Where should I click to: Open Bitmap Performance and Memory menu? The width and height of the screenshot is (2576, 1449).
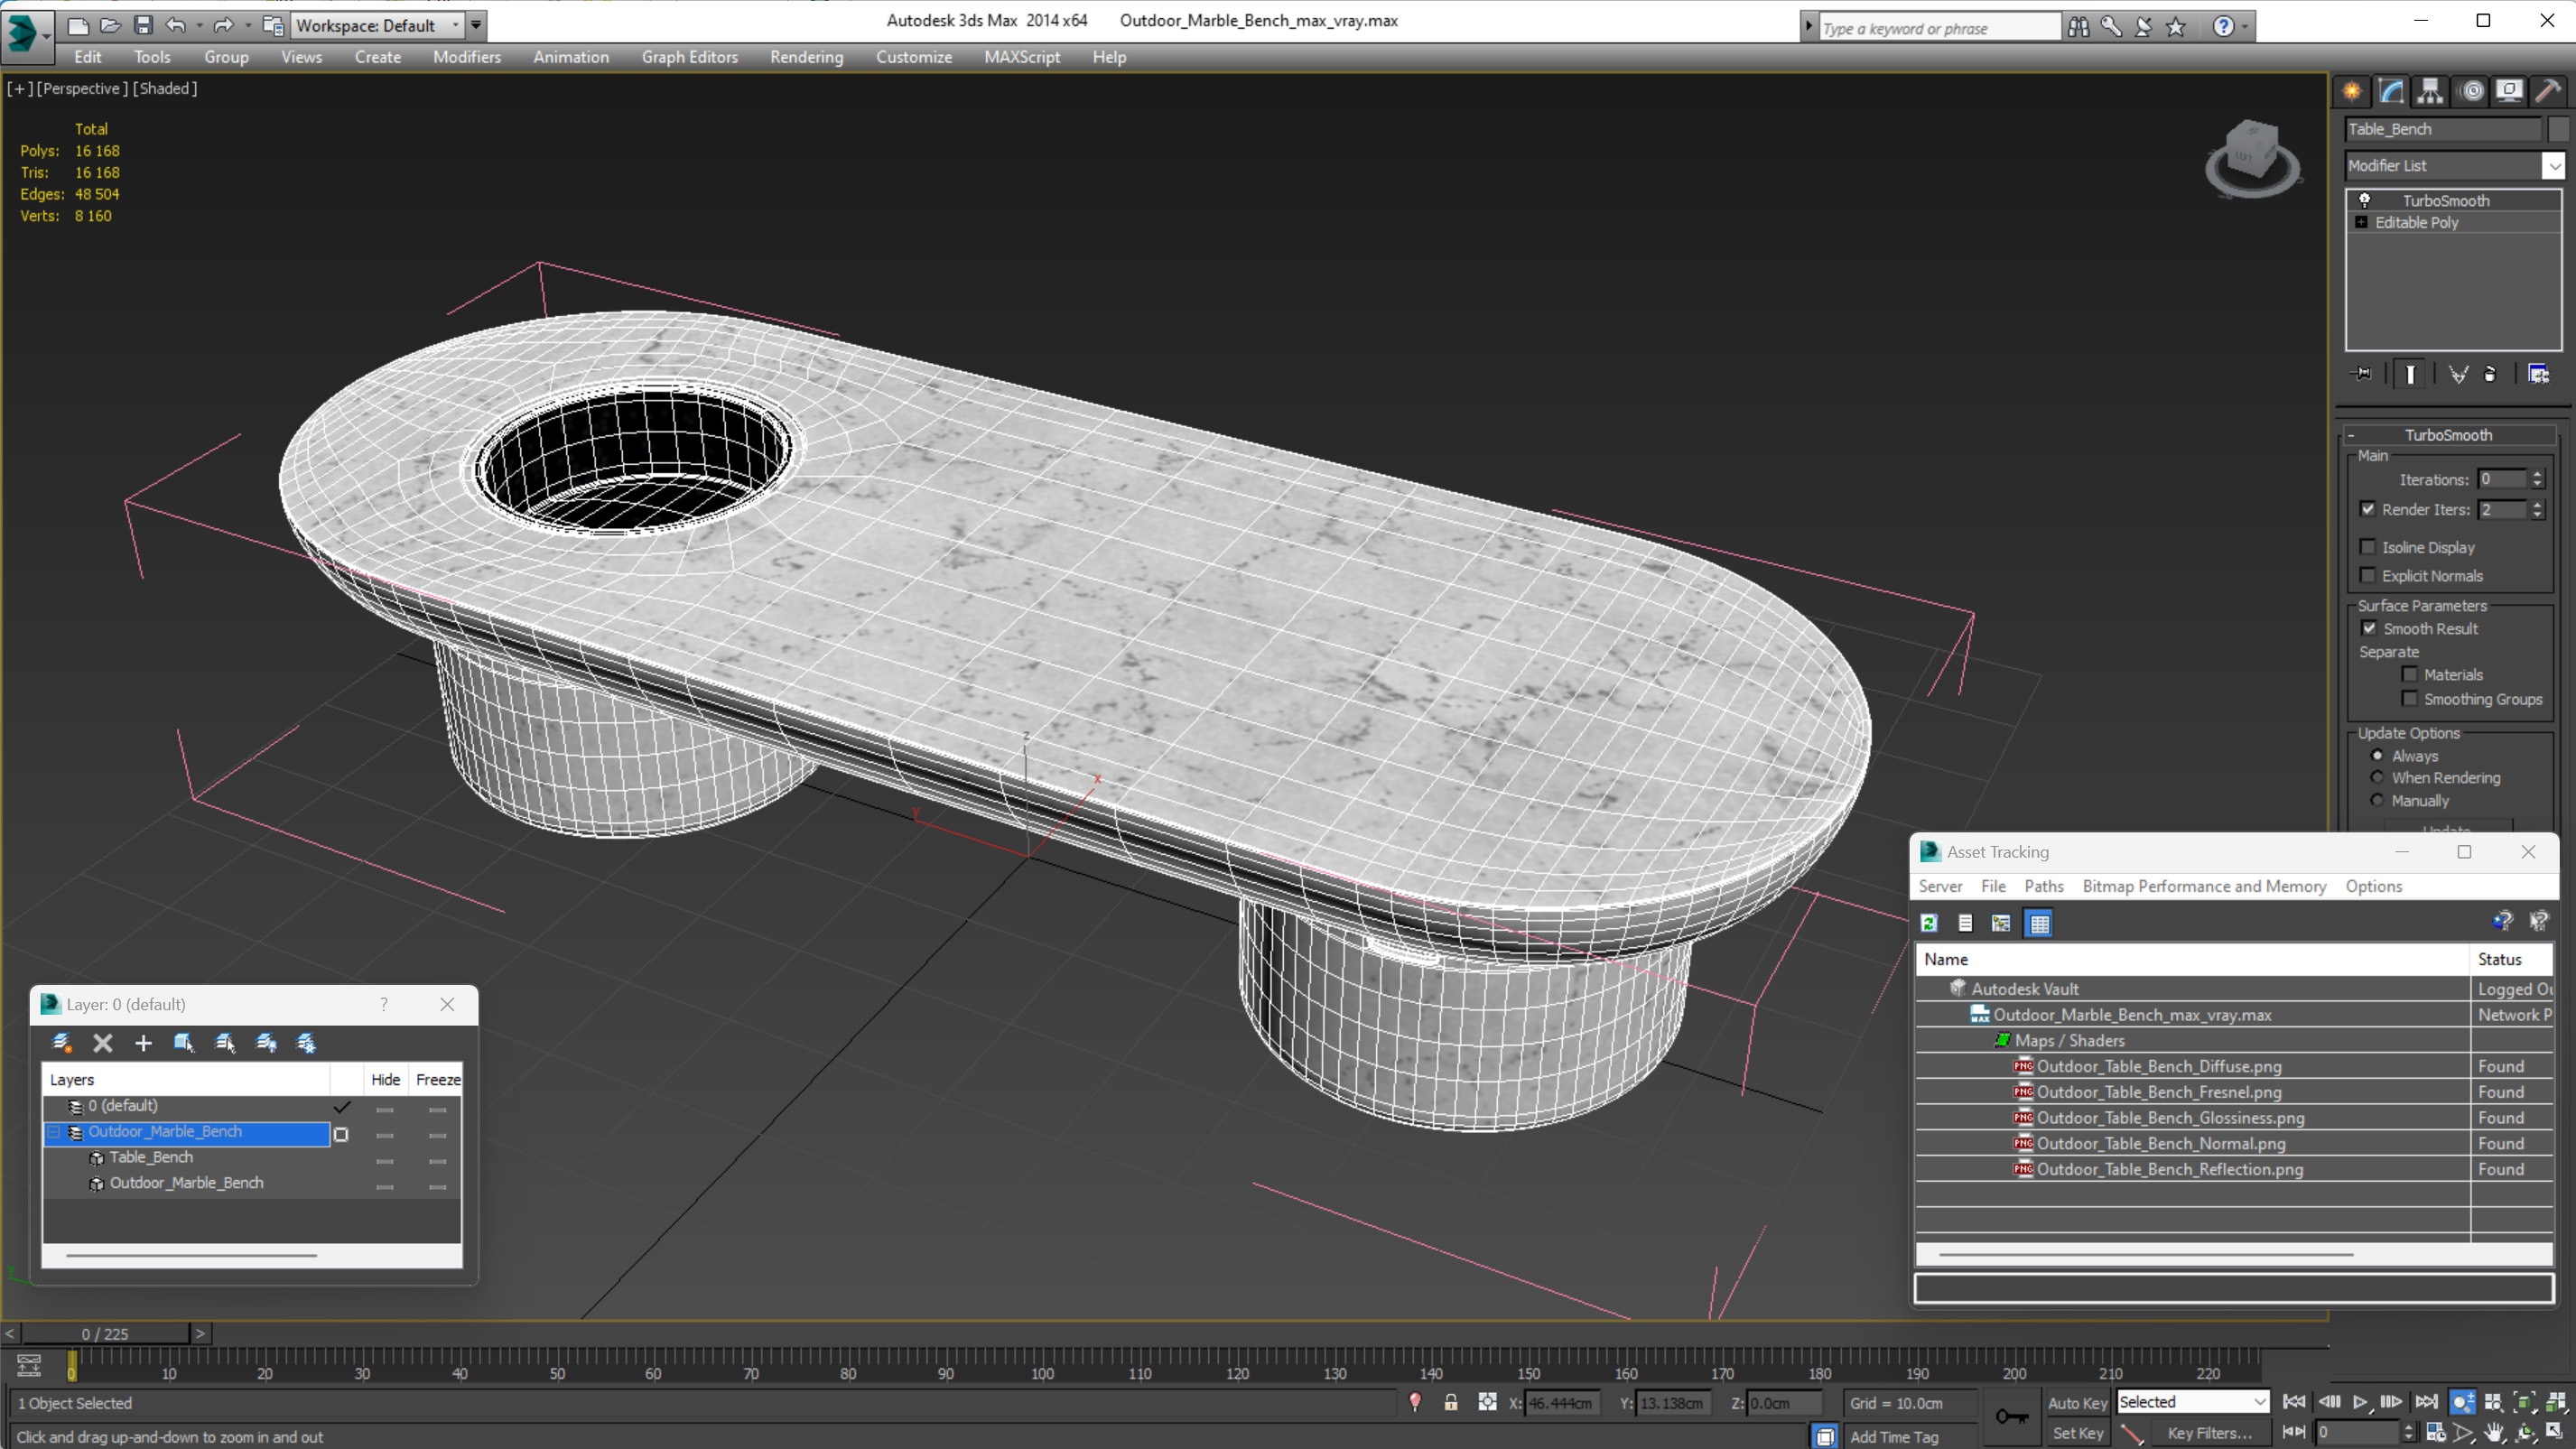pos(2204,886)
